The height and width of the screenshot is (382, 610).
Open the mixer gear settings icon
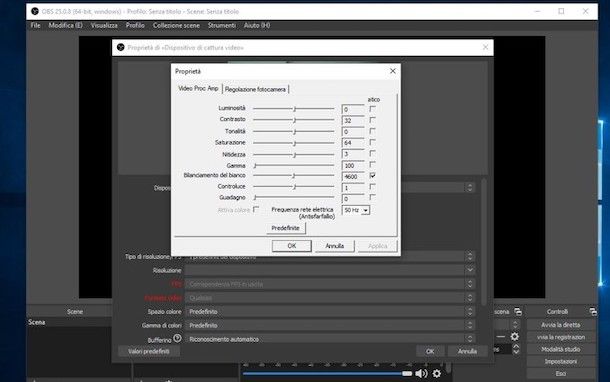point(437,373)
